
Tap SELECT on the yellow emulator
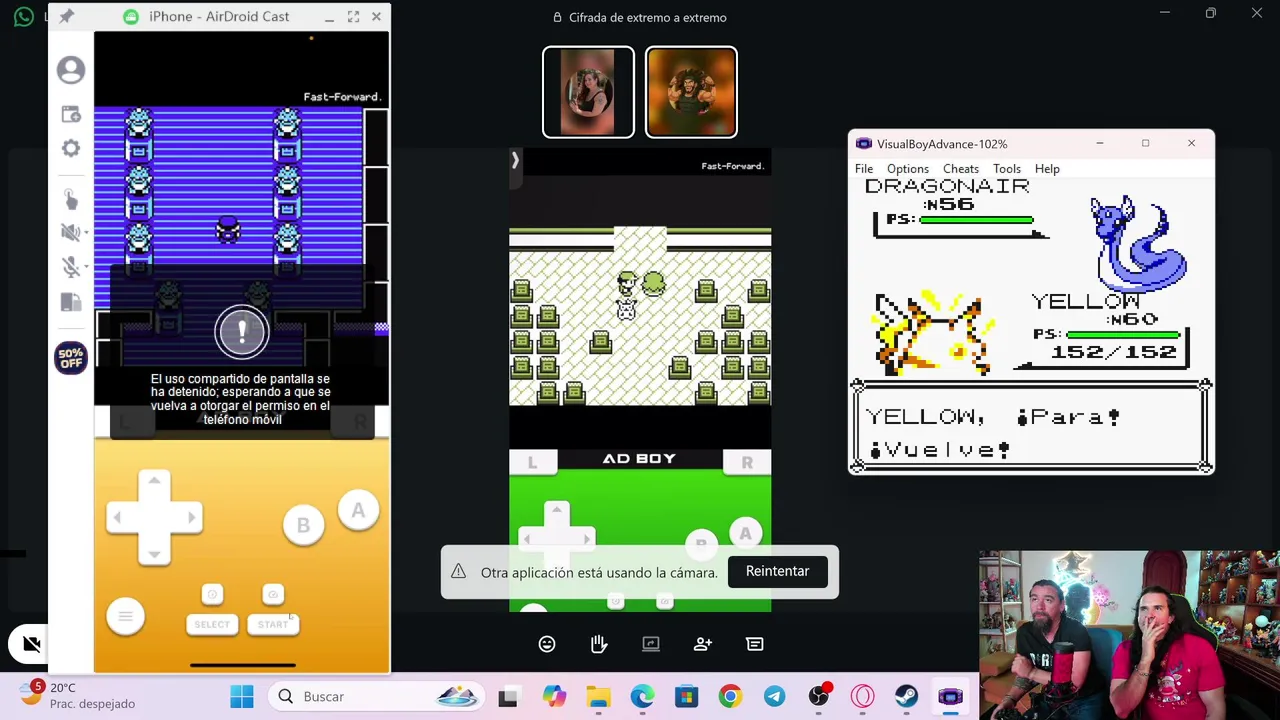coord(212,624)
